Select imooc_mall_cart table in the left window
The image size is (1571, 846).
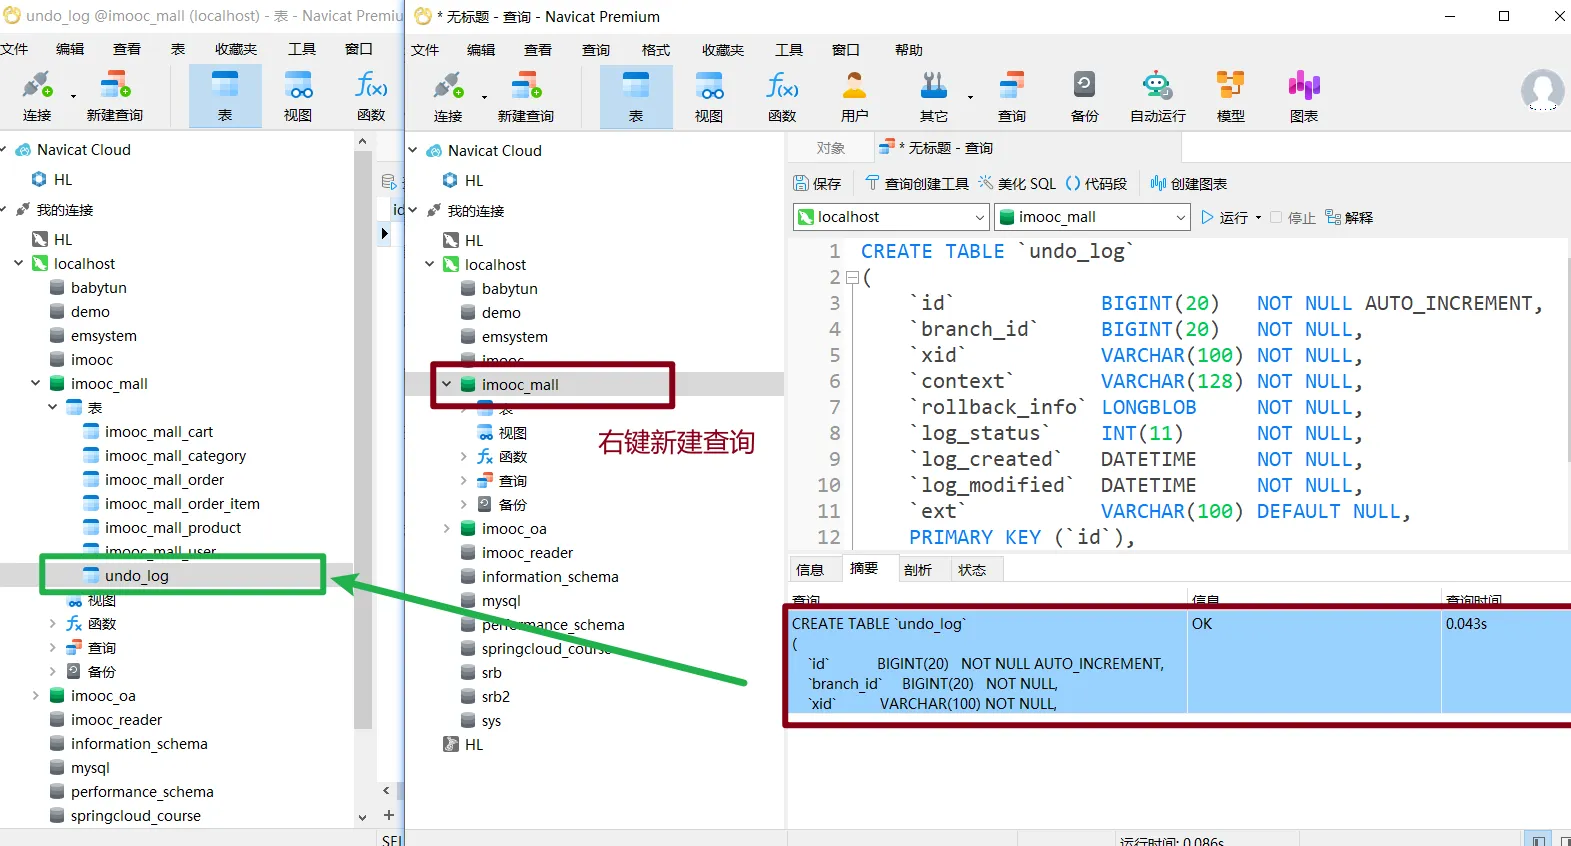[159, 432]
